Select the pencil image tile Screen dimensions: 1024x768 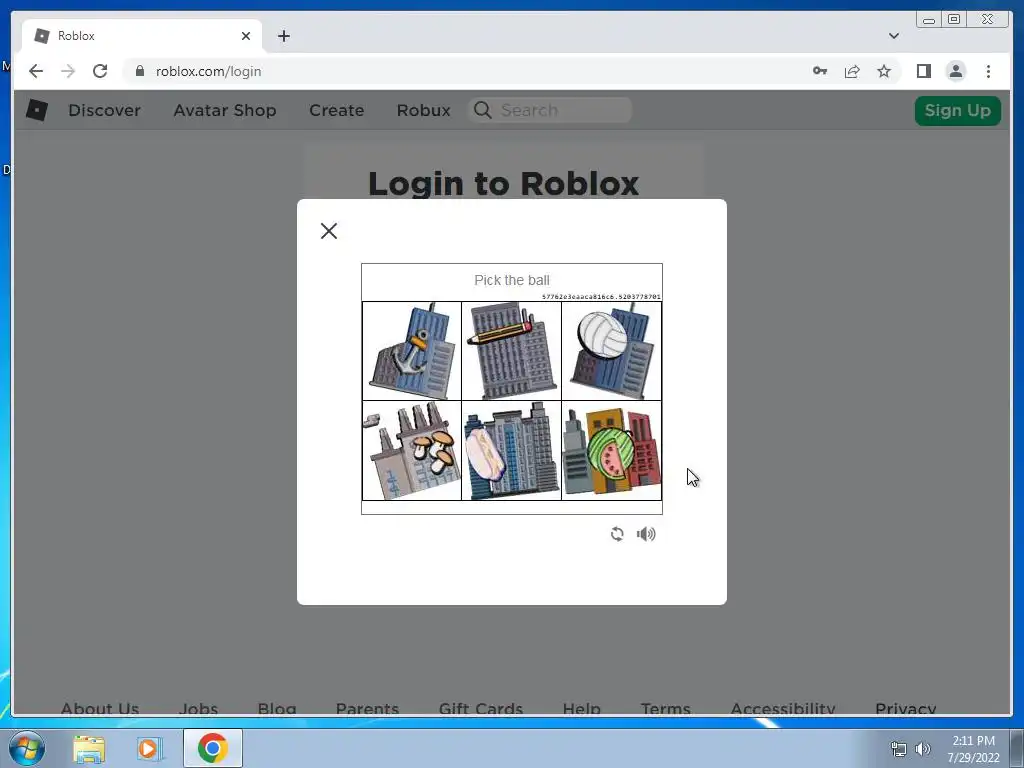511,351
